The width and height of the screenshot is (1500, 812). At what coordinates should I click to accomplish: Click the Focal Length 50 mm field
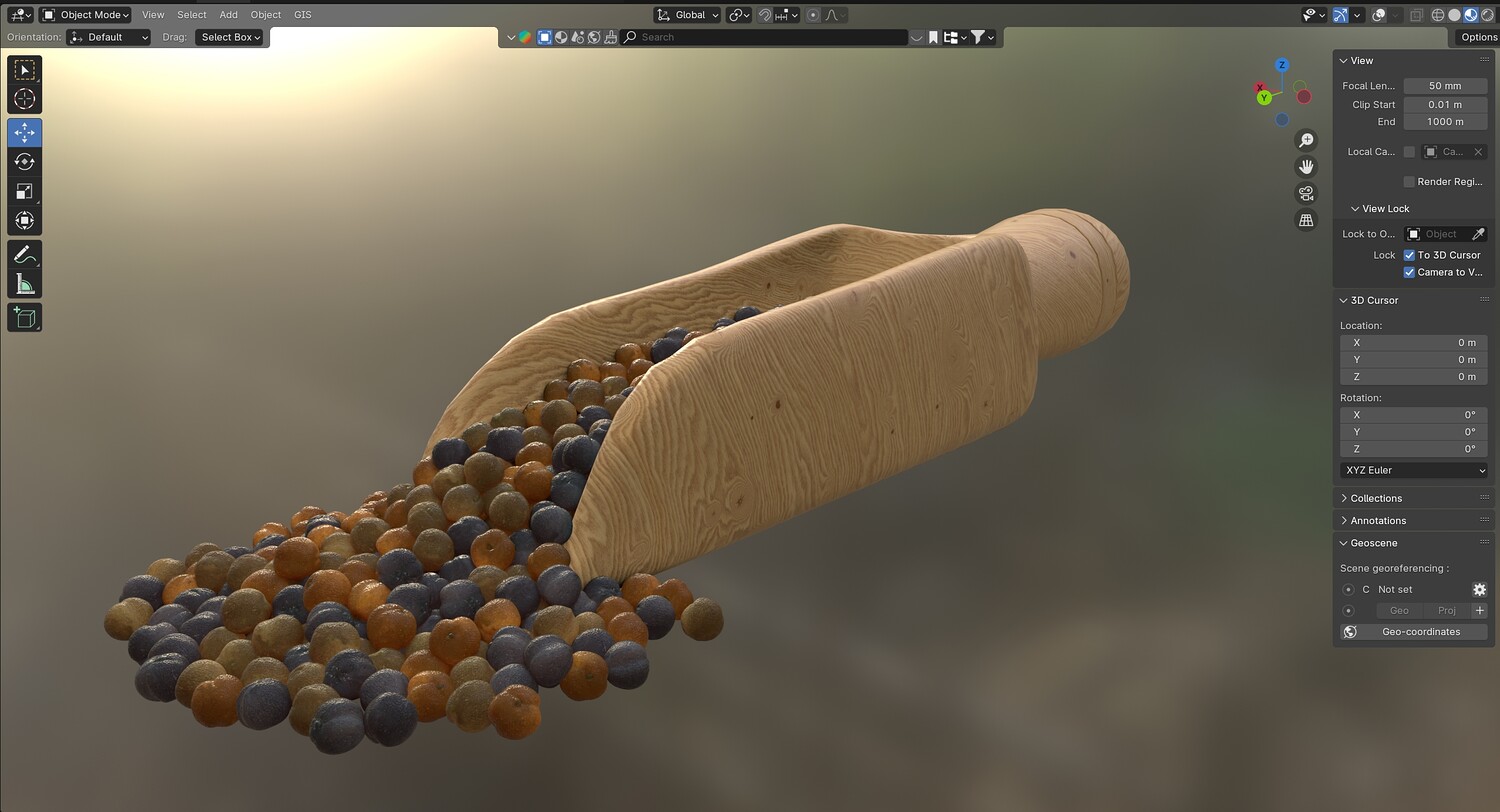(1445, 86)
